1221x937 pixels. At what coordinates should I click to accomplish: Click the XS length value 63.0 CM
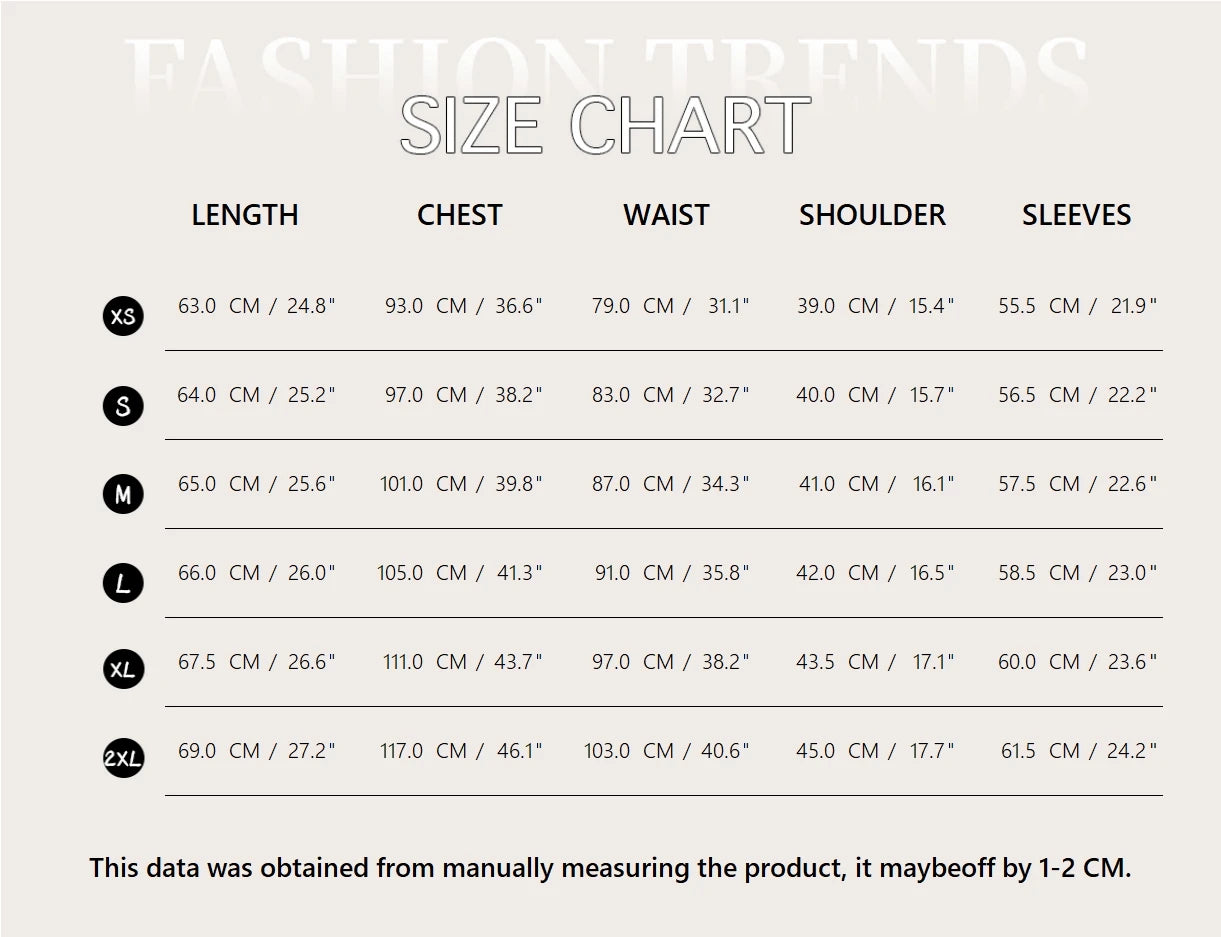point(219,306)
